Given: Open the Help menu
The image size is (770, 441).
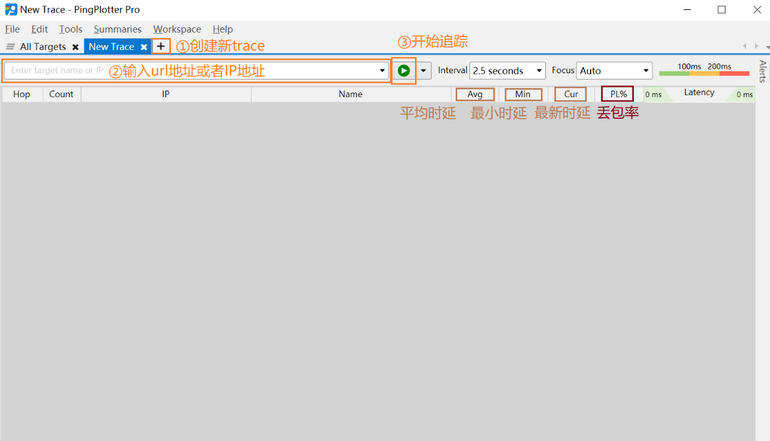Looking at the screenshot, I should click(222, 29).
